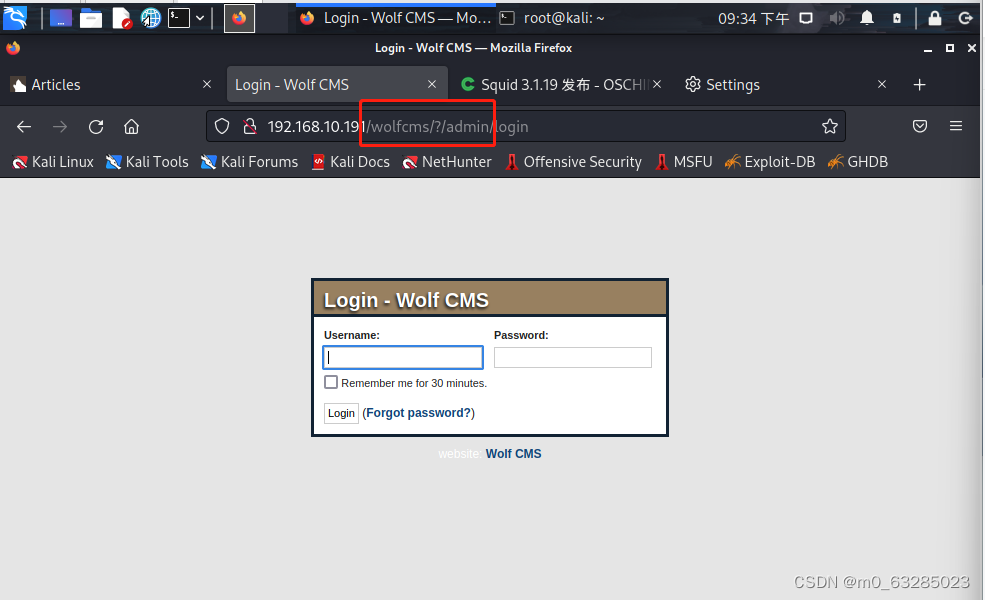Check Remember me for 30 minutes
Viewport: 985px width, 600px height.
(x=331, y=382)
